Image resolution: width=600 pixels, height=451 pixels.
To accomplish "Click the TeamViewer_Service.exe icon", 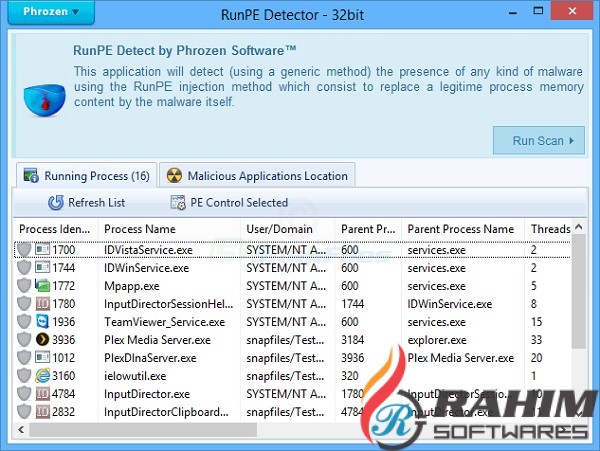I will tap(42, 322).
